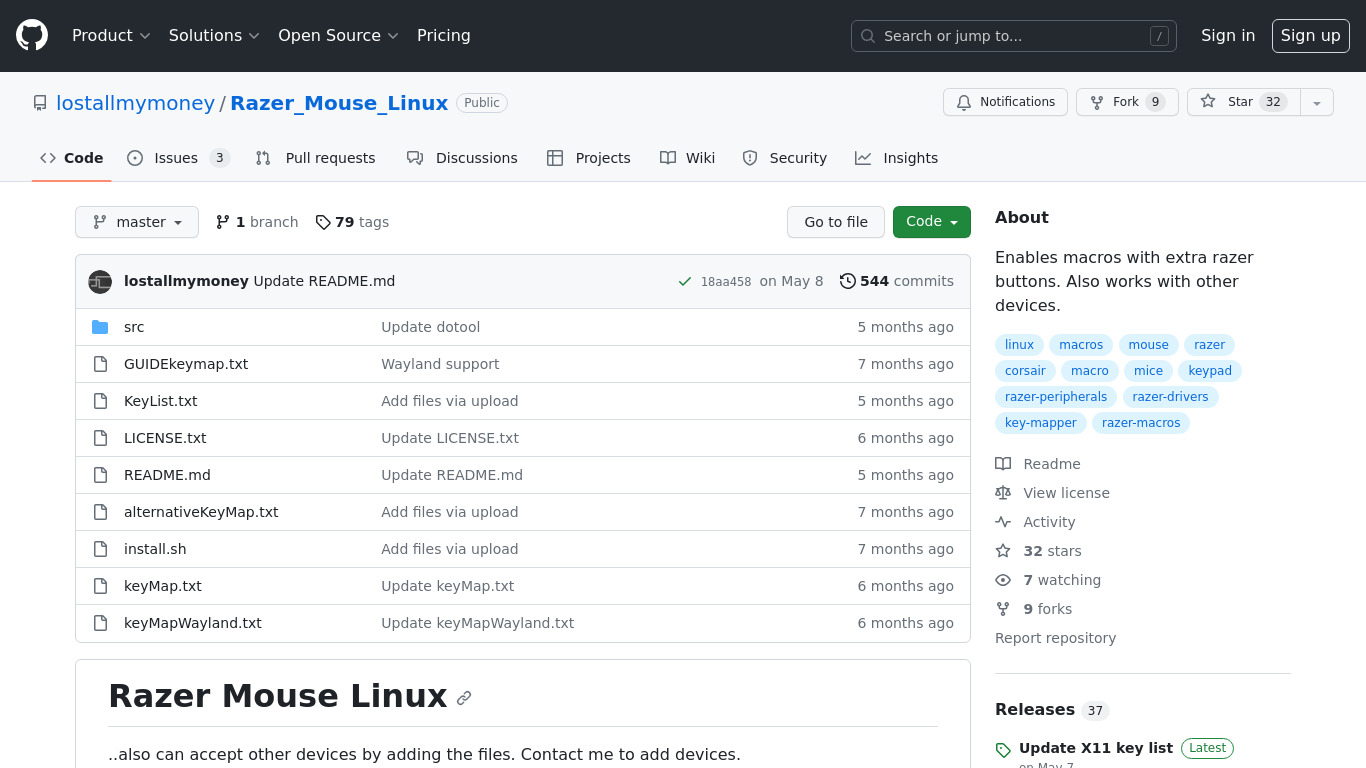The width and height of the screenshot is (1366, 768).
Task: Open KeyList.txt file
Action: point(161,401)
